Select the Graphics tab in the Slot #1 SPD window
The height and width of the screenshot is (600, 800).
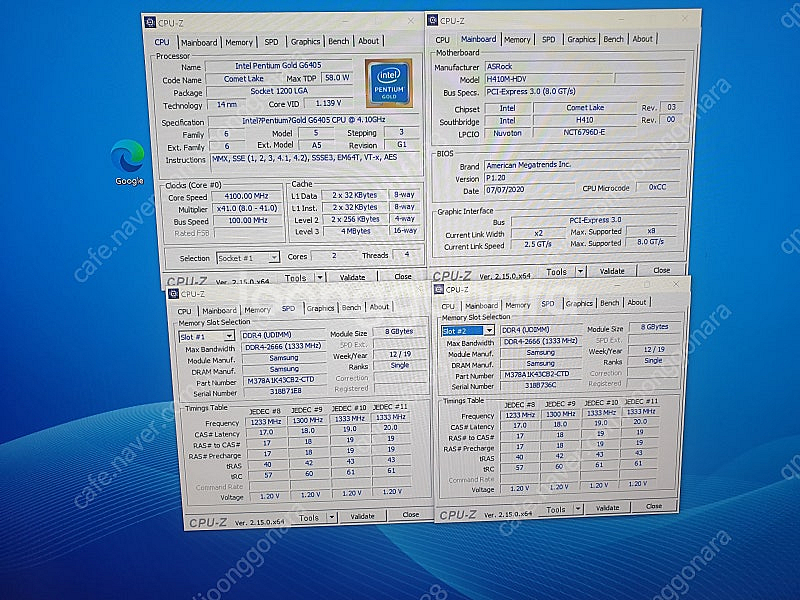click(320, 308)
